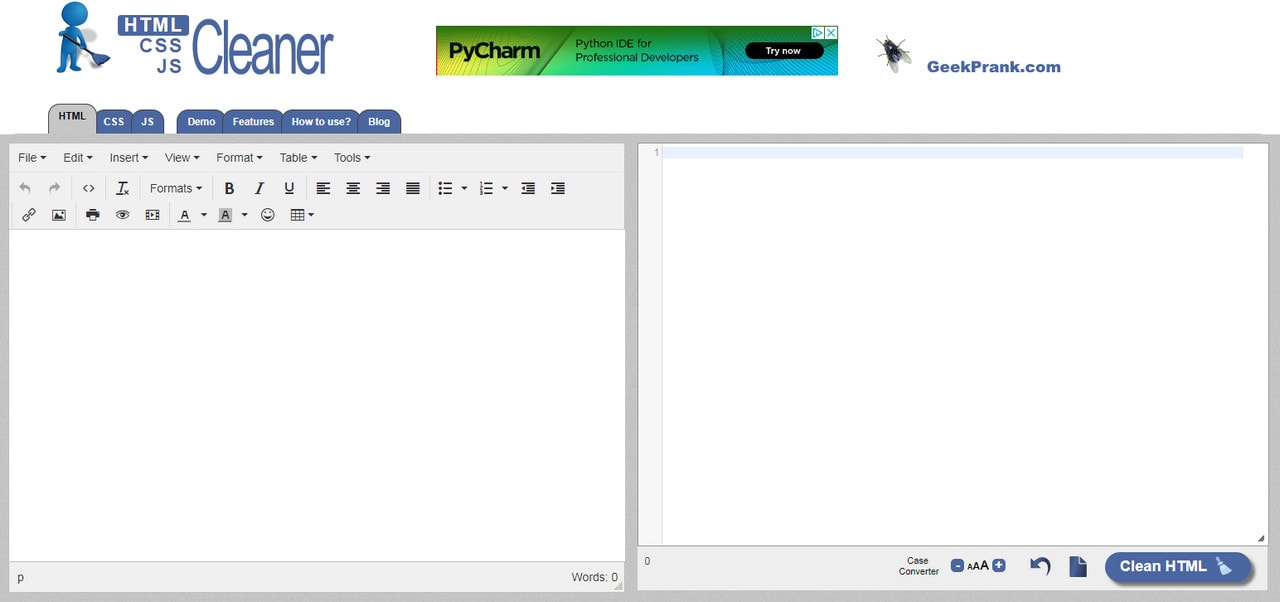This screenshot has width=1280, height=602.
Task: Print the document using the printer icon
Action: [x=93, y=215]
